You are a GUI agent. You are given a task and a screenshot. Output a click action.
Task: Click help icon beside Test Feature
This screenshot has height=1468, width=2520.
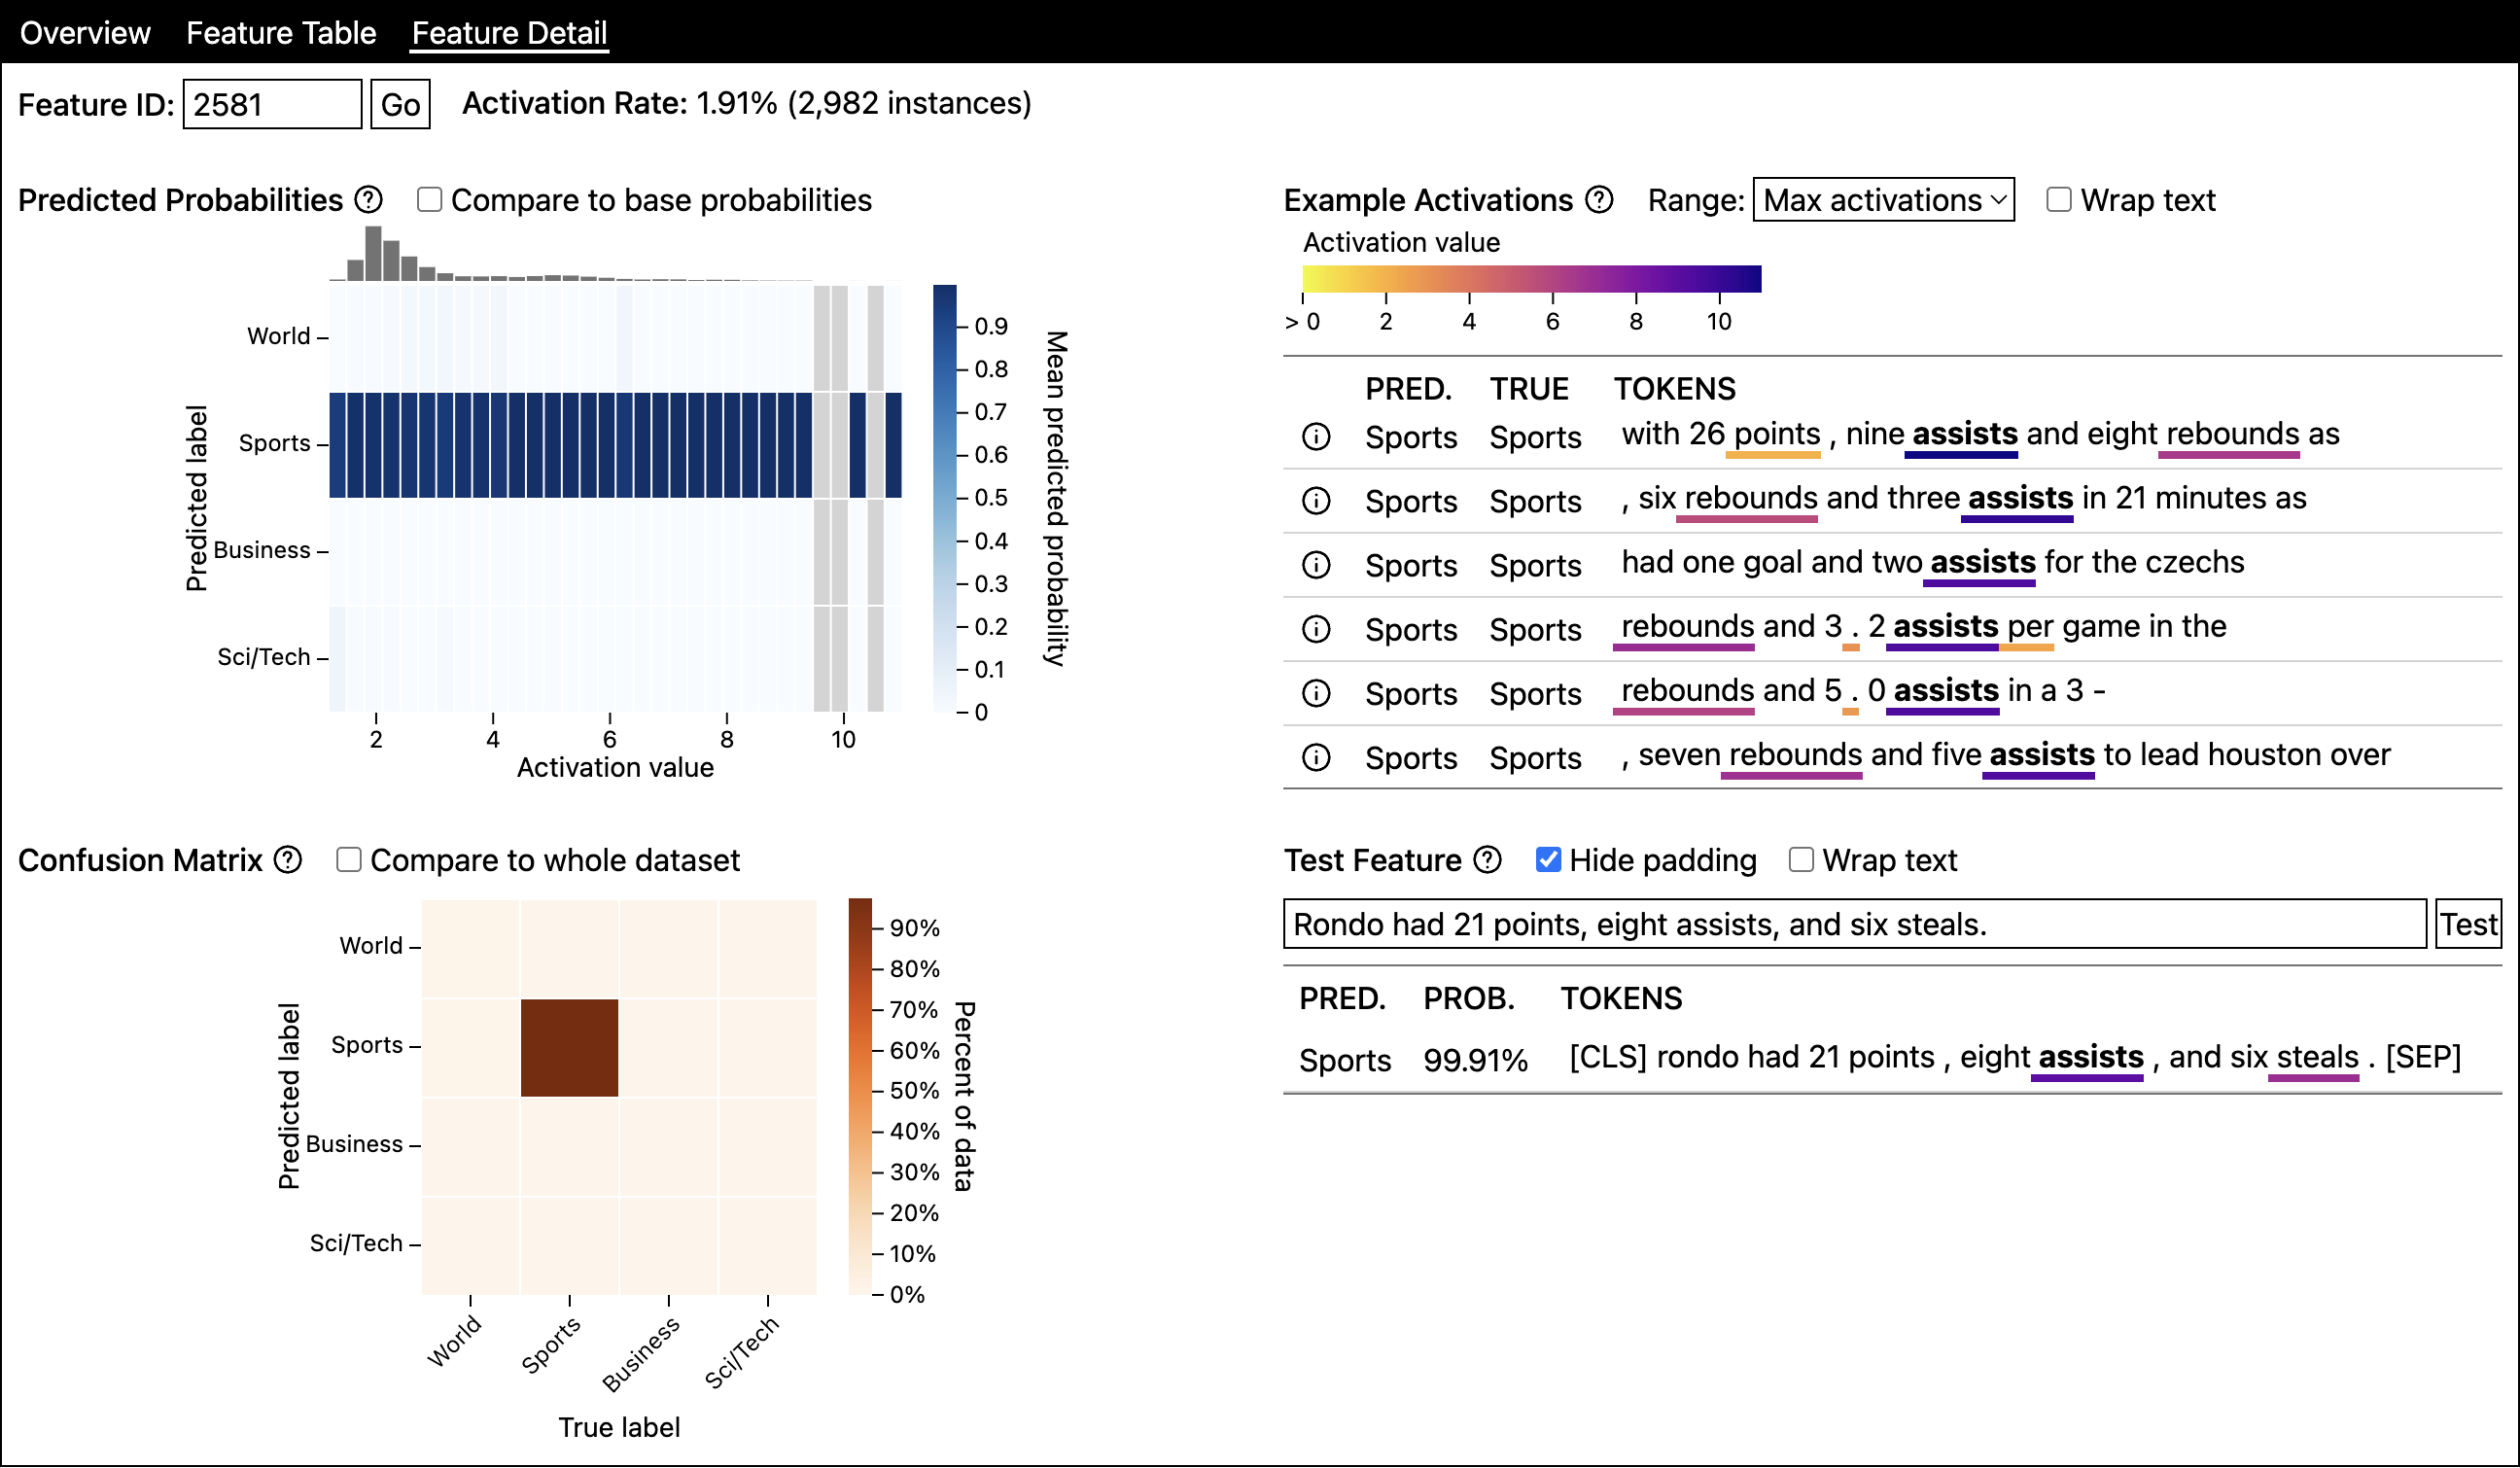[x=1488, y=860]
